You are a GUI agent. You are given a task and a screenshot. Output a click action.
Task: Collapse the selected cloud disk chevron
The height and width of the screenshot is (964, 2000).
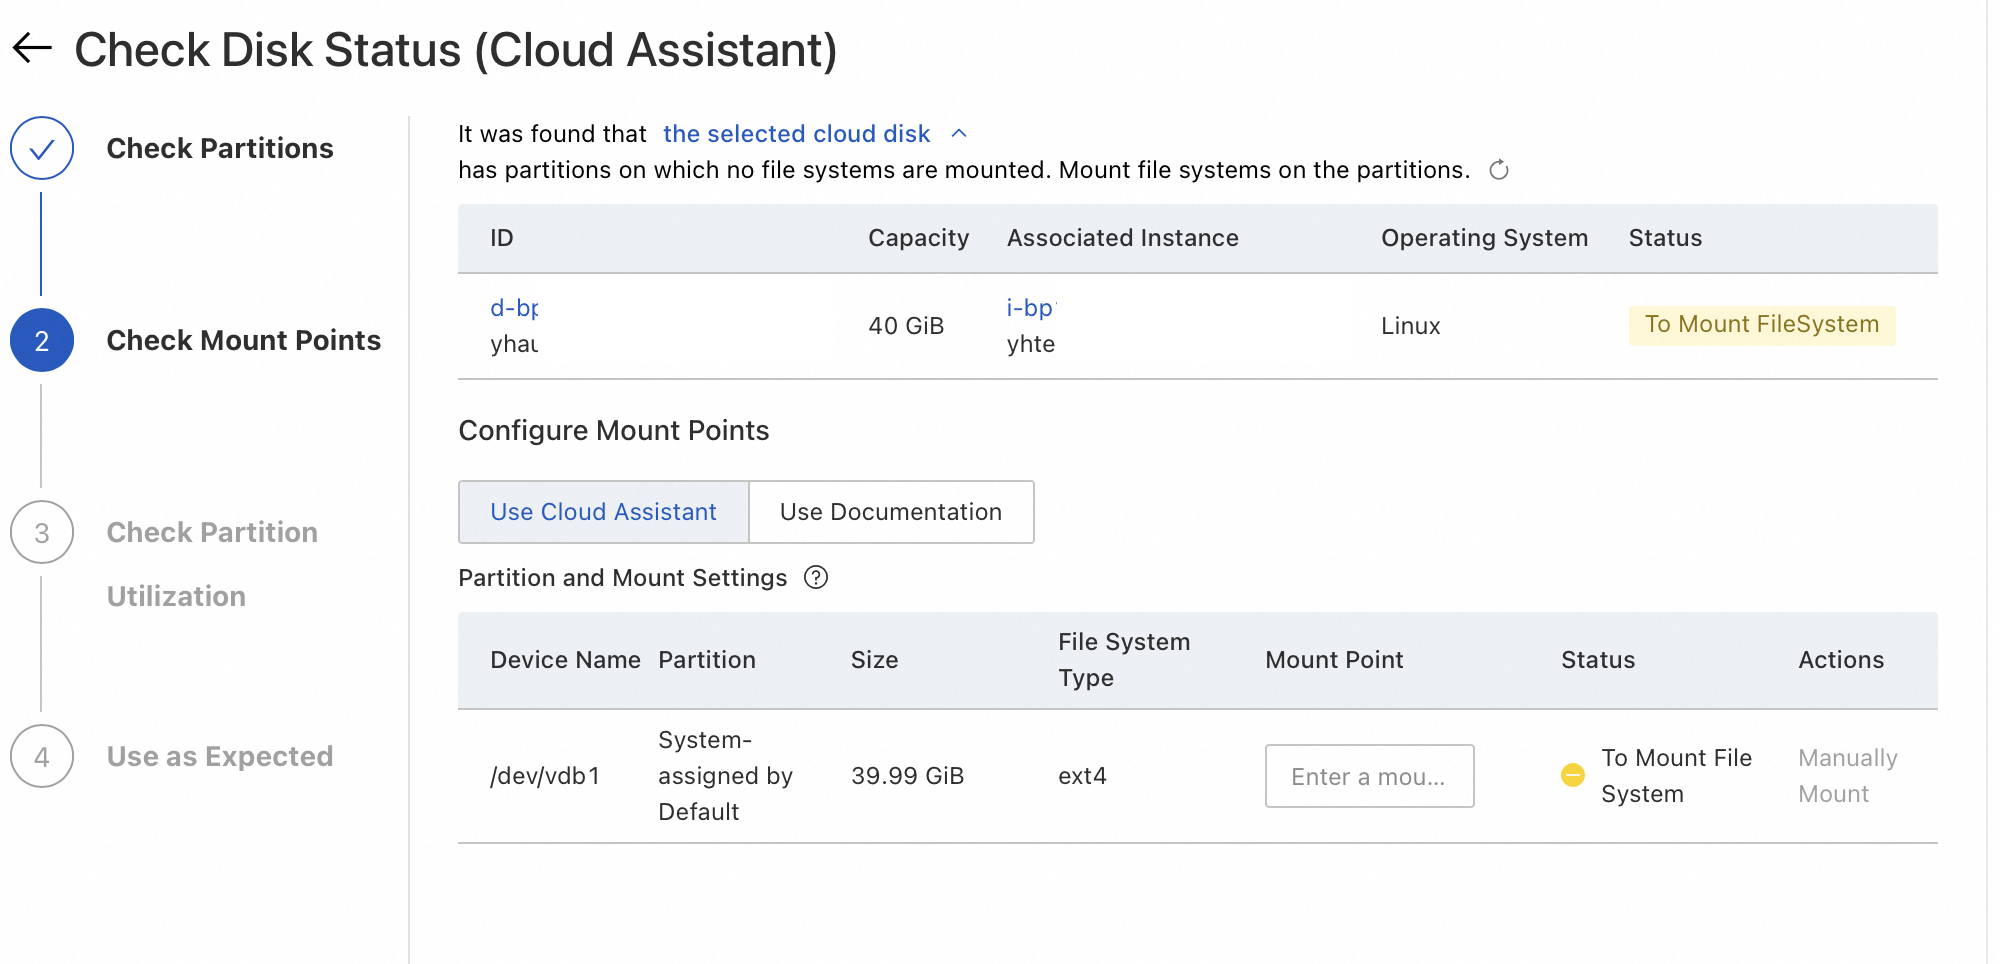coord(959,134)
